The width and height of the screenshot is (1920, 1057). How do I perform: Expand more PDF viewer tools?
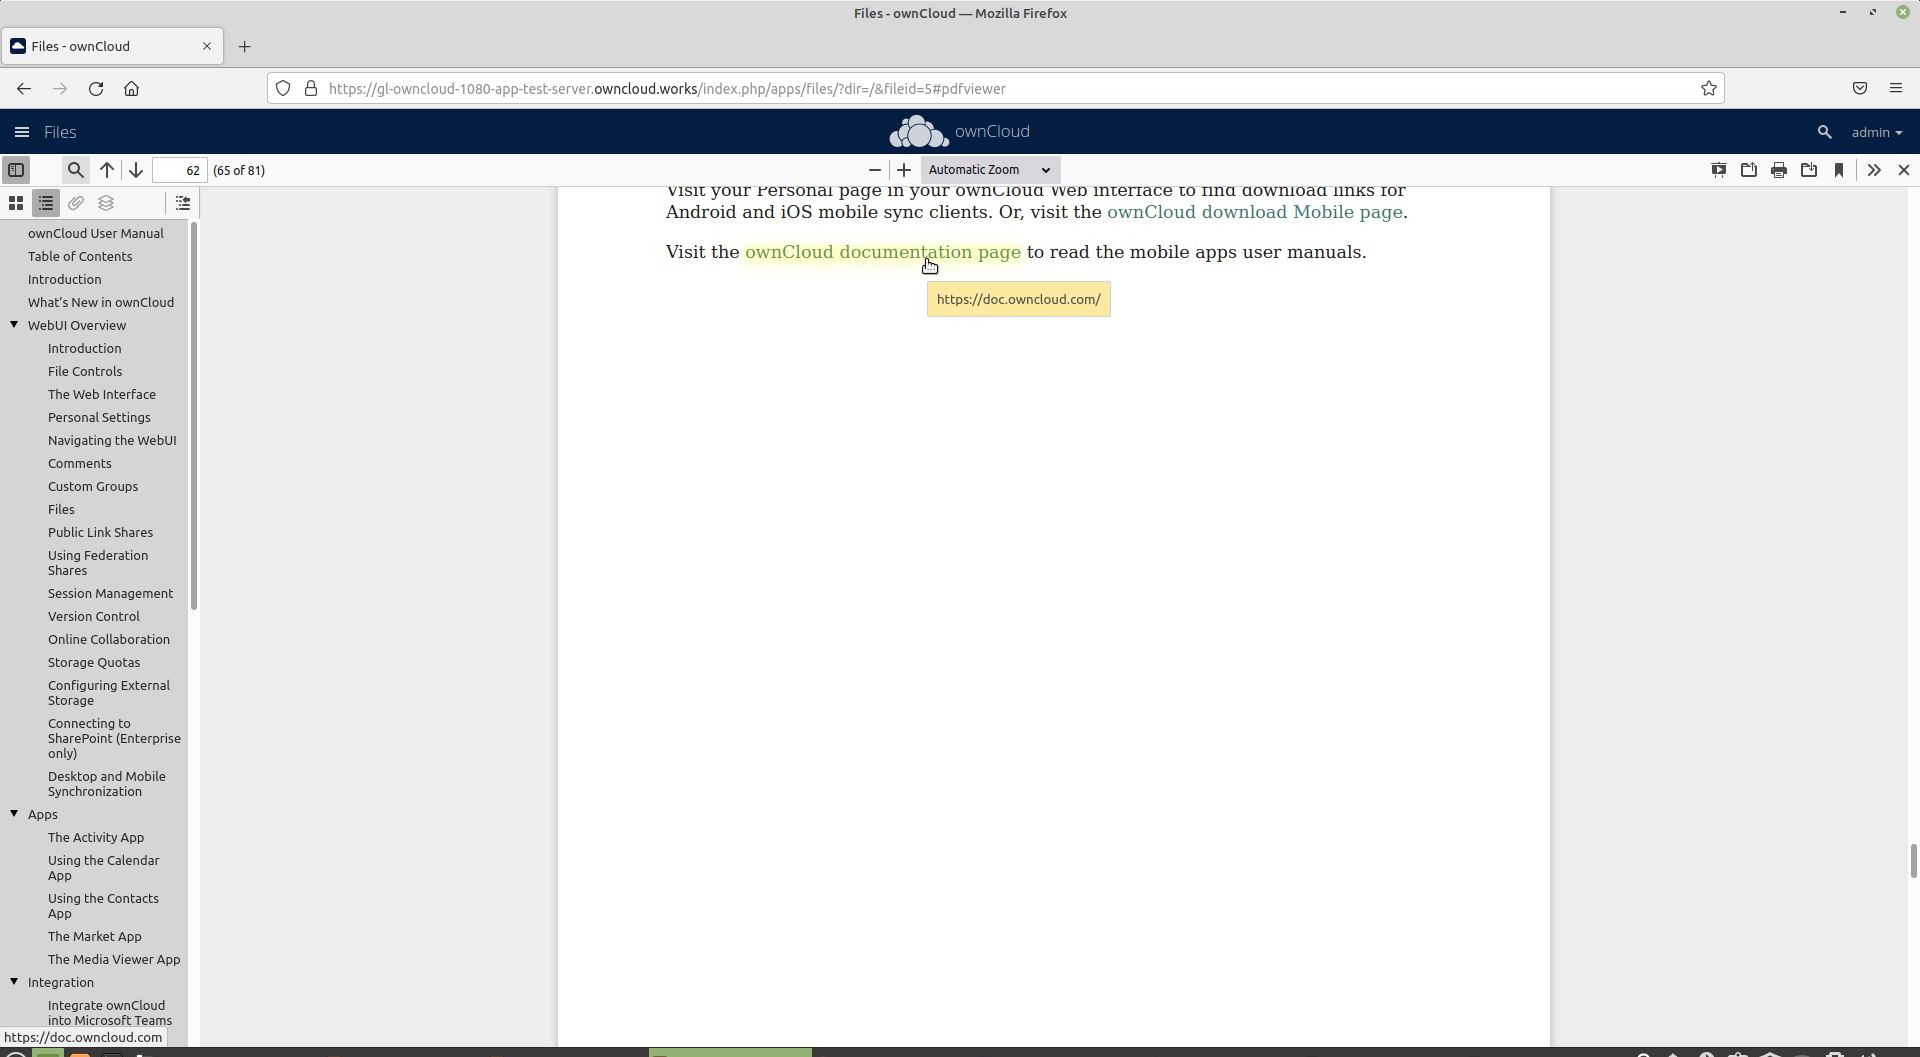tap(1874, 170)
